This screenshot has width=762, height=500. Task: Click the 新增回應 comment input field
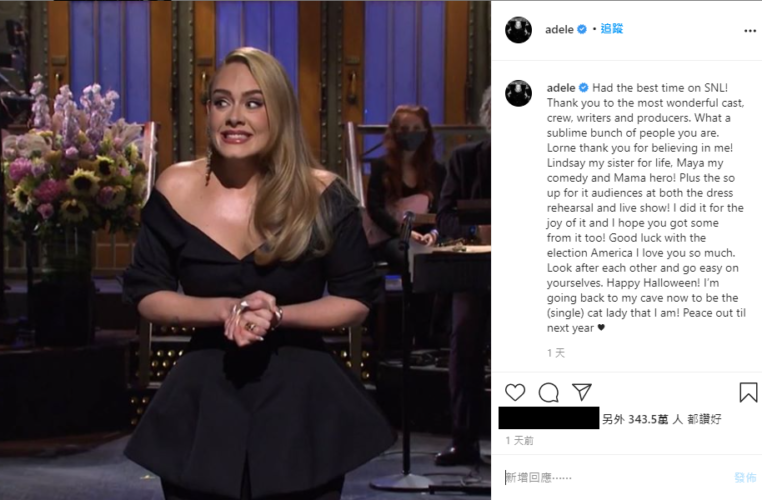click(615, 478)
